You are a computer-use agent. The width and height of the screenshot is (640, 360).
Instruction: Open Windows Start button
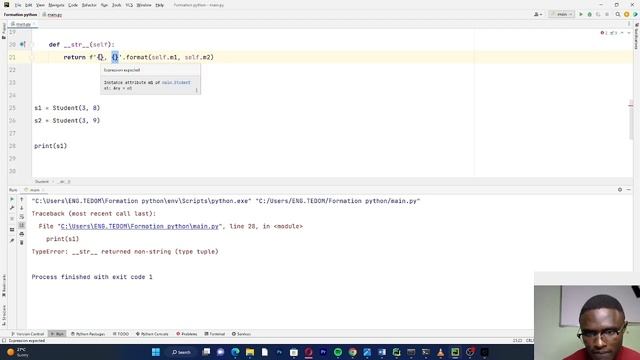point(156,352)
